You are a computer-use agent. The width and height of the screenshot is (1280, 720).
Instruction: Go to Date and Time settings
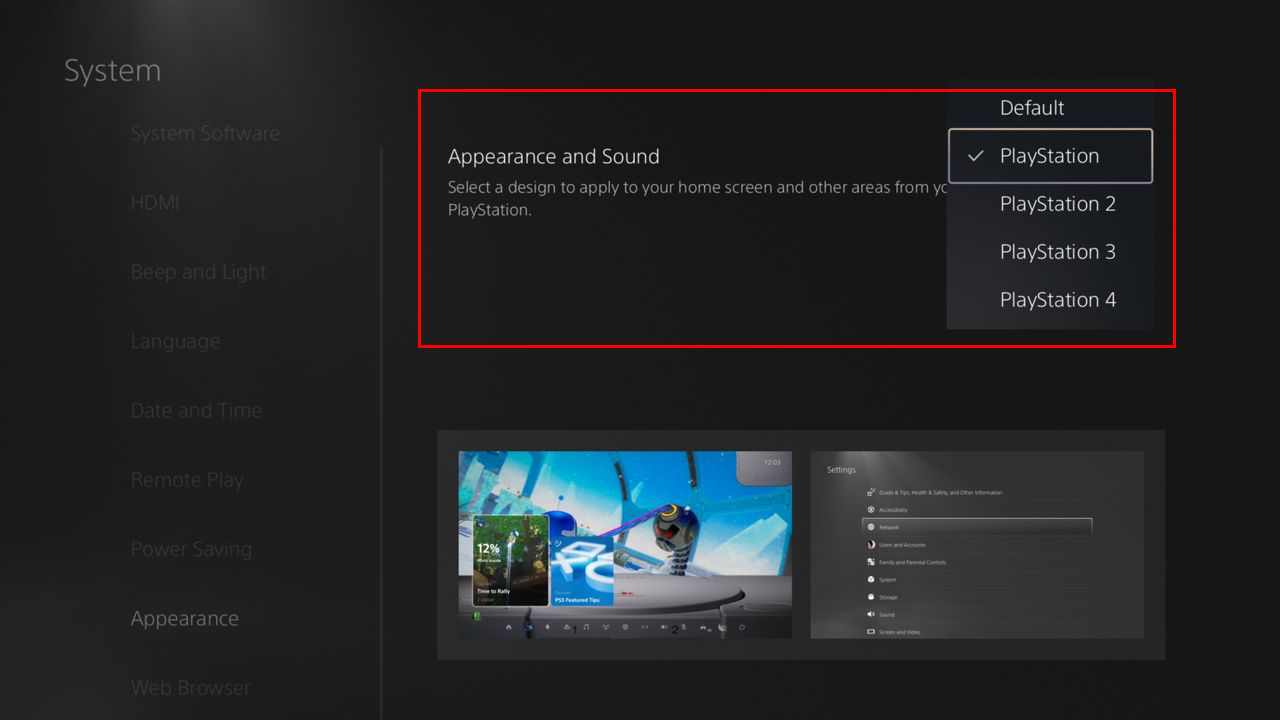pyautogui.click(x=196, y=410)
